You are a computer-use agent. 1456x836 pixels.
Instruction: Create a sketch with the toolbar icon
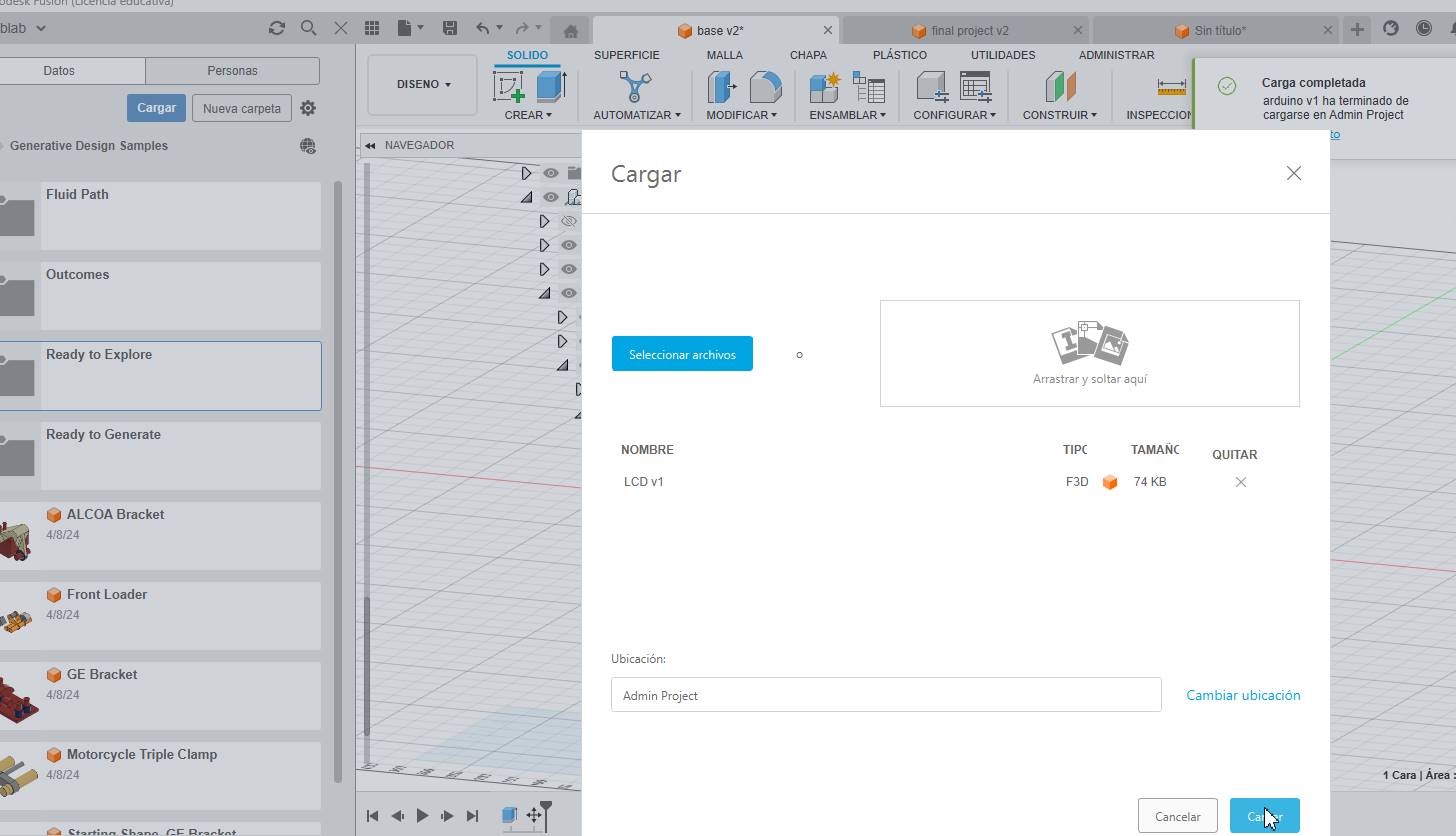tap(509, 87)
